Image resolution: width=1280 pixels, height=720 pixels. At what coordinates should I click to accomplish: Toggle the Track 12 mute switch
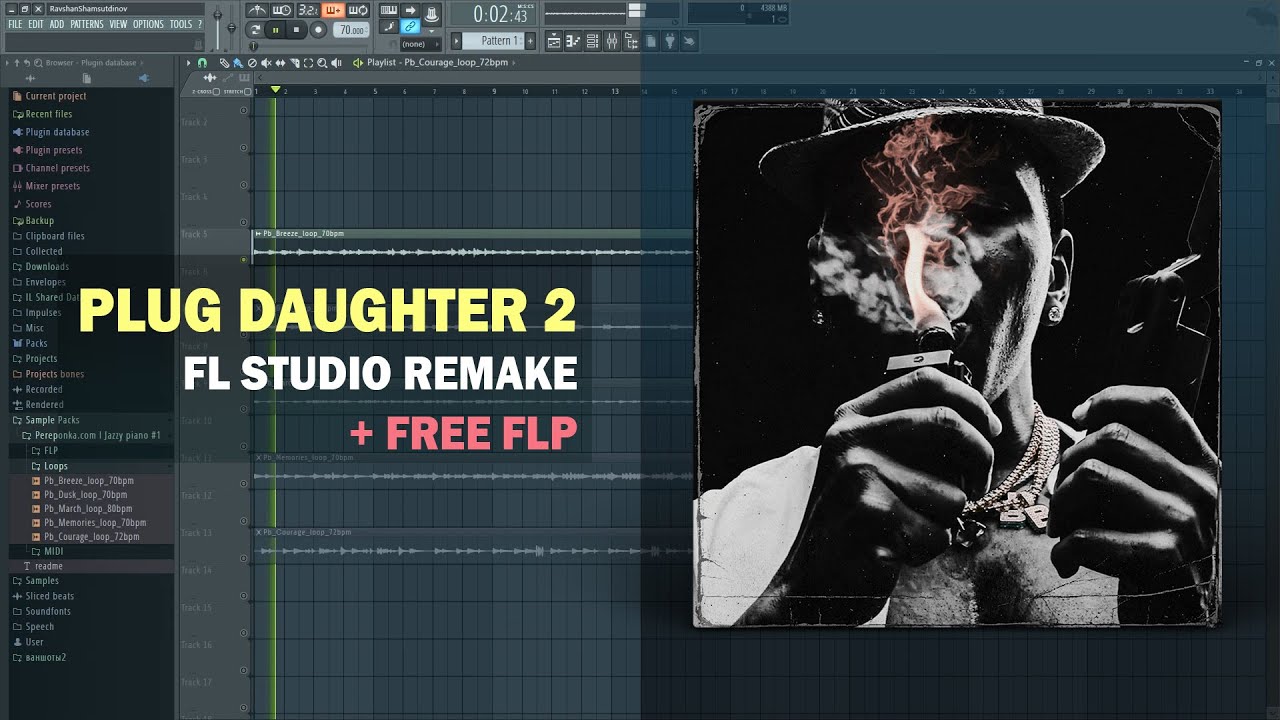[243, 521]
